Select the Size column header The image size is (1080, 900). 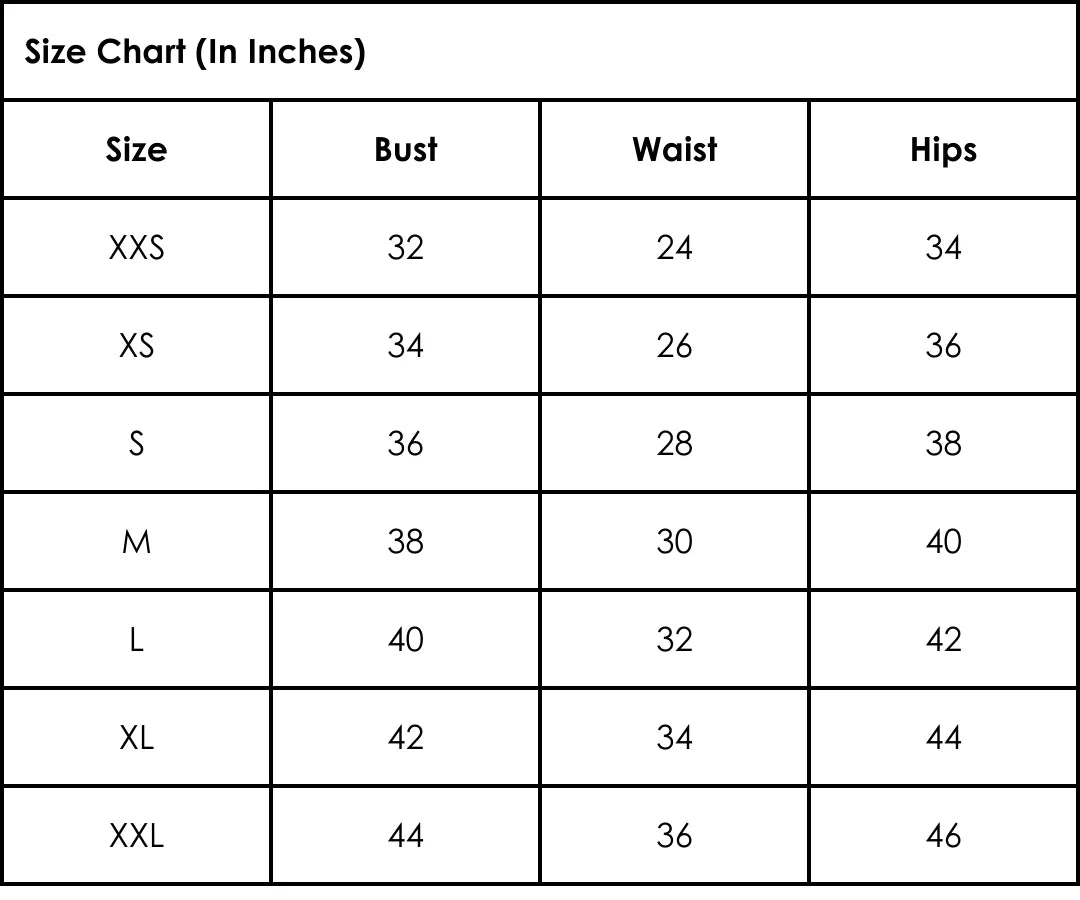coord(136,149)
